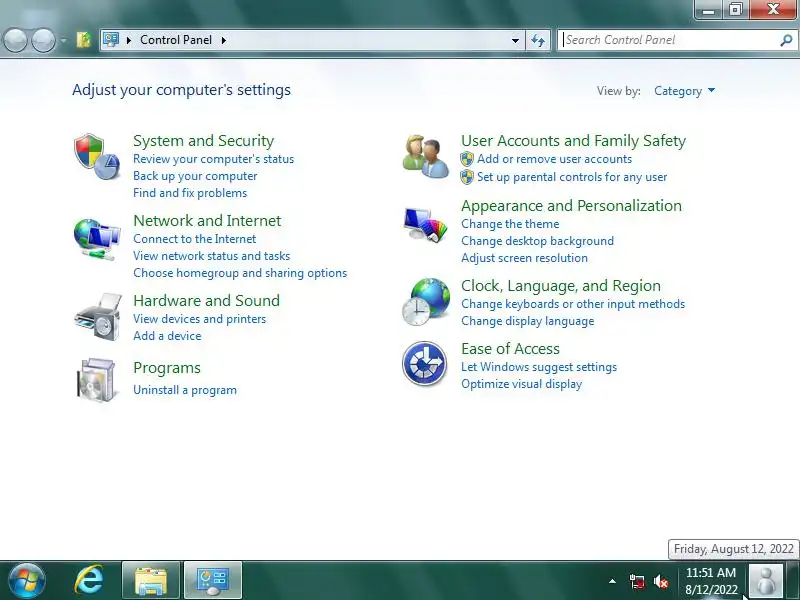This screenshot has width=800, height=600.
Task: Click Change keyboards or other input methods
Action: tap(573, 304)
